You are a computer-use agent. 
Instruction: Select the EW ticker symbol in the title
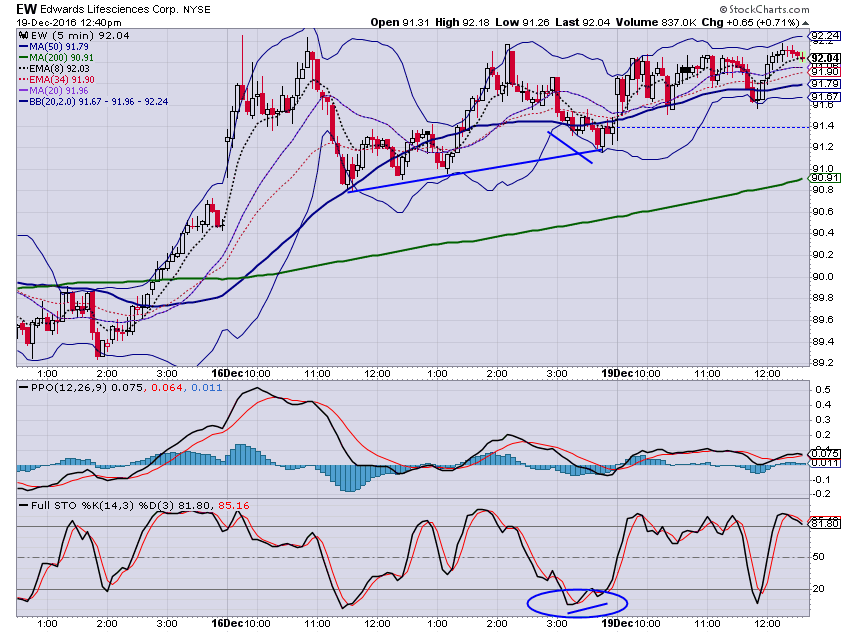pos(26,9)
